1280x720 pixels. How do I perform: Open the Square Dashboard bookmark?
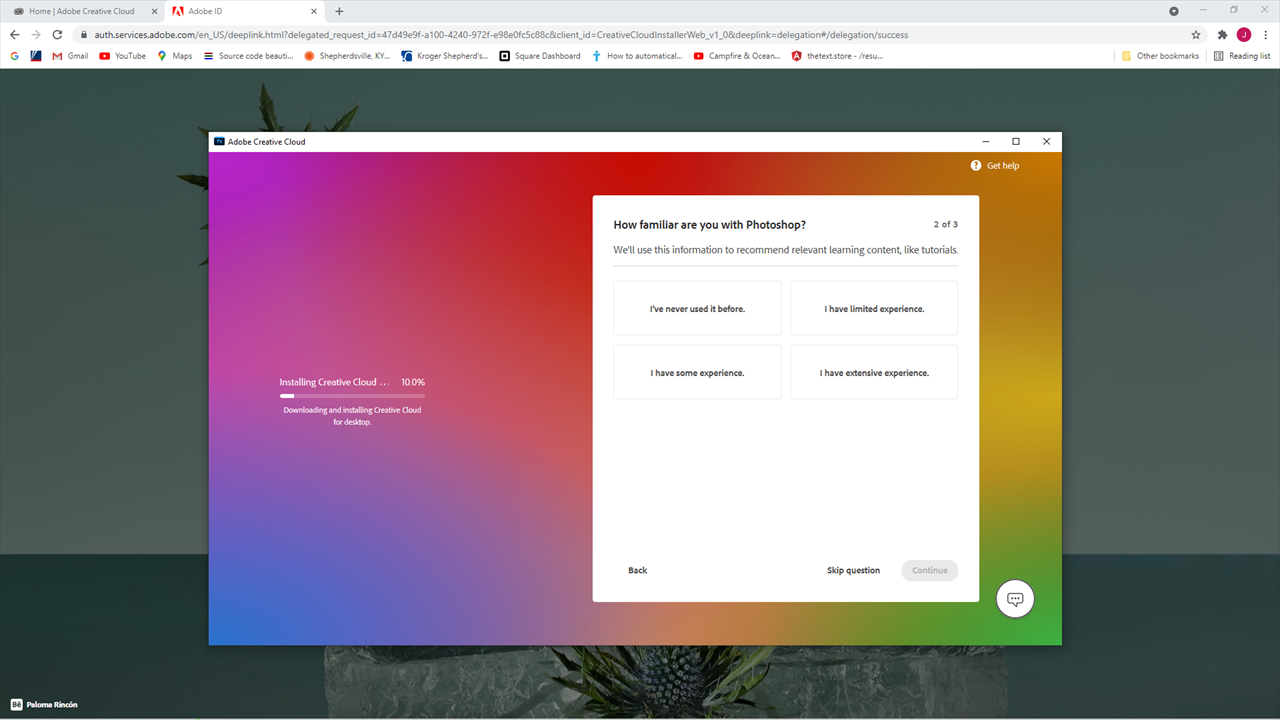540,56
